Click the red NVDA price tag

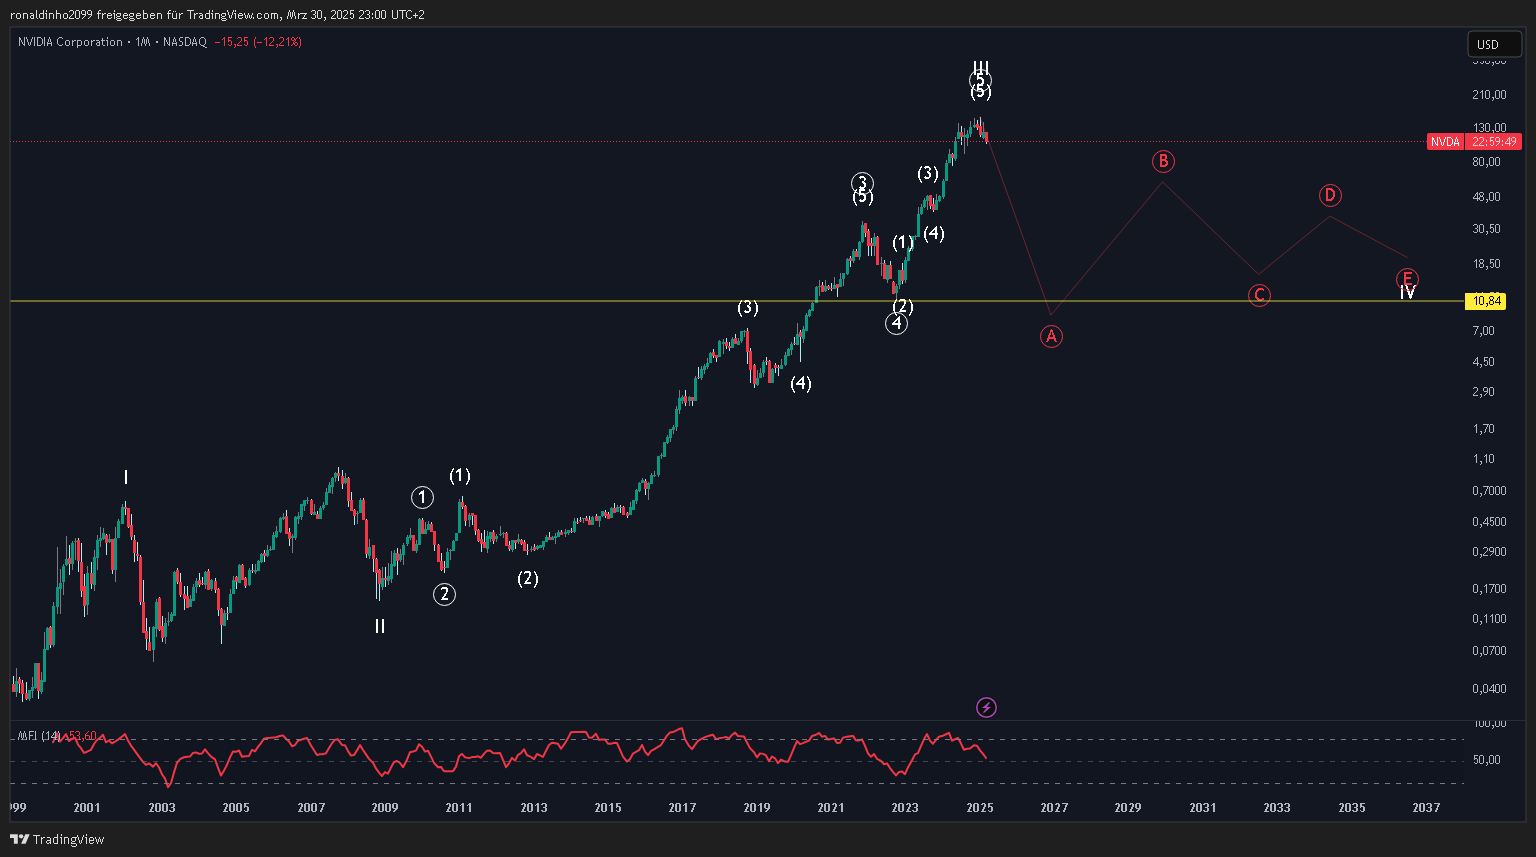pos(1445,142)
